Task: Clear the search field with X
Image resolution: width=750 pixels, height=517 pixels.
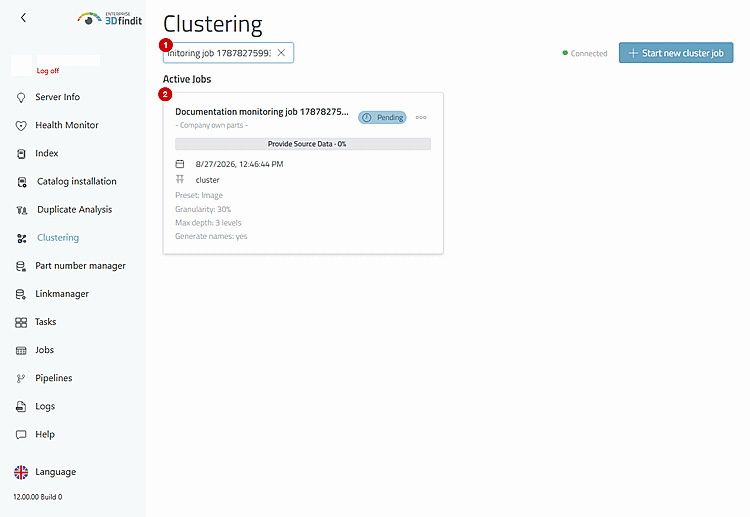Action: [x=282, y=53]
